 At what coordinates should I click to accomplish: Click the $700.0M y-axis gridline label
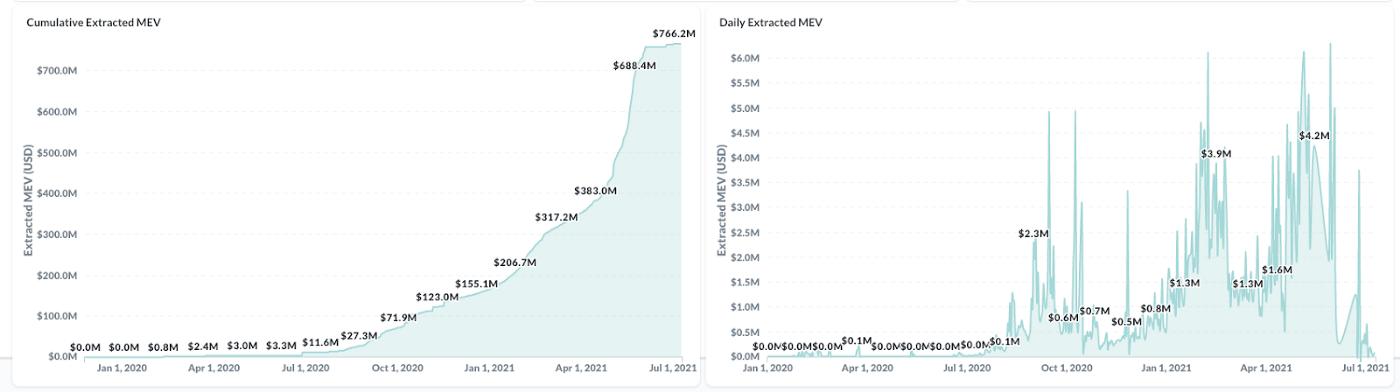tap(55, 71)
